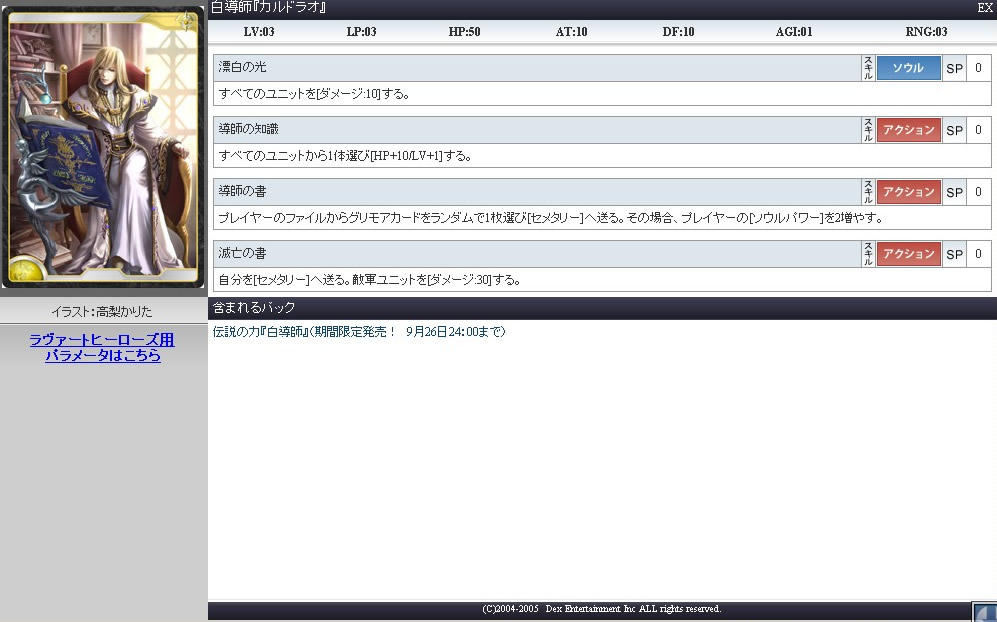997x622 pixels.
Task: Select the skill name 導師の書
Action: 242,191
